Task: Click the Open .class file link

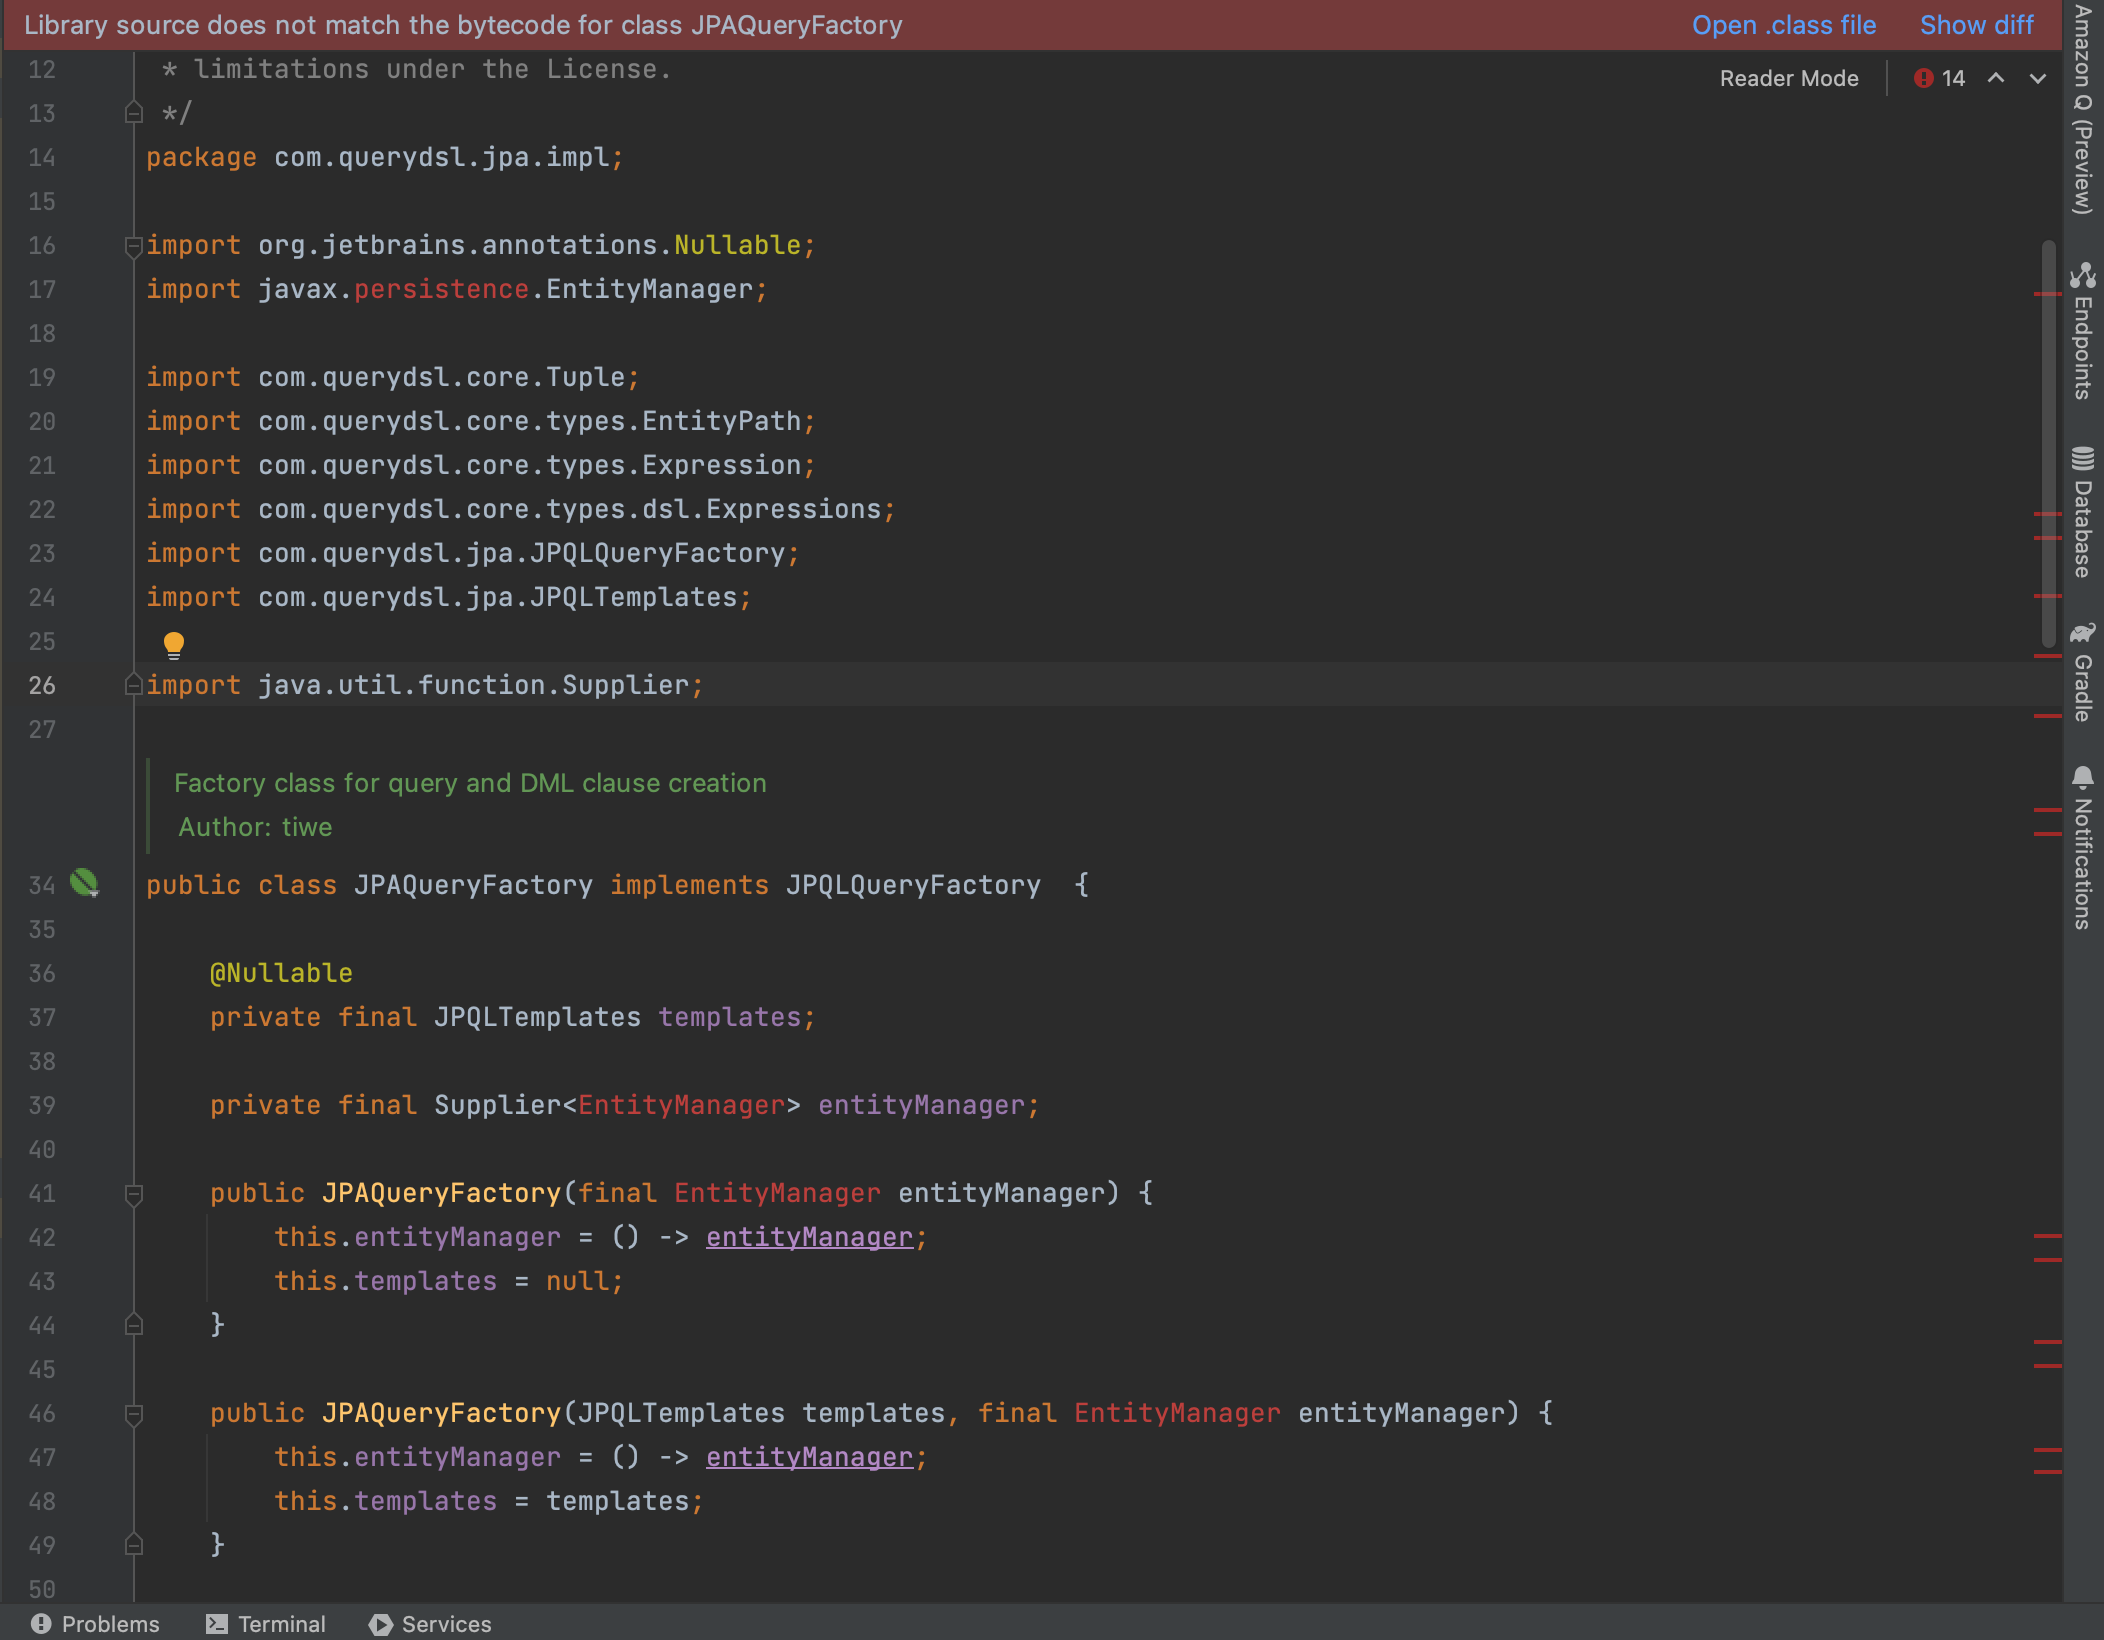Action: (x=1784, y=25)
